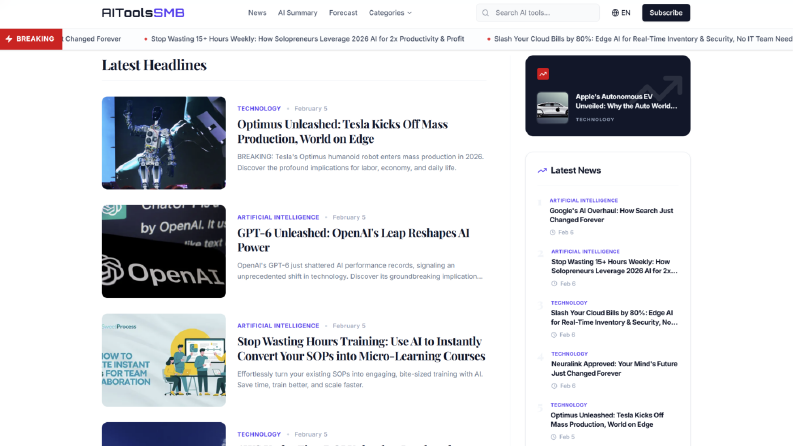Click the globe language icon
793x446 pixels.
pos(615,13)
